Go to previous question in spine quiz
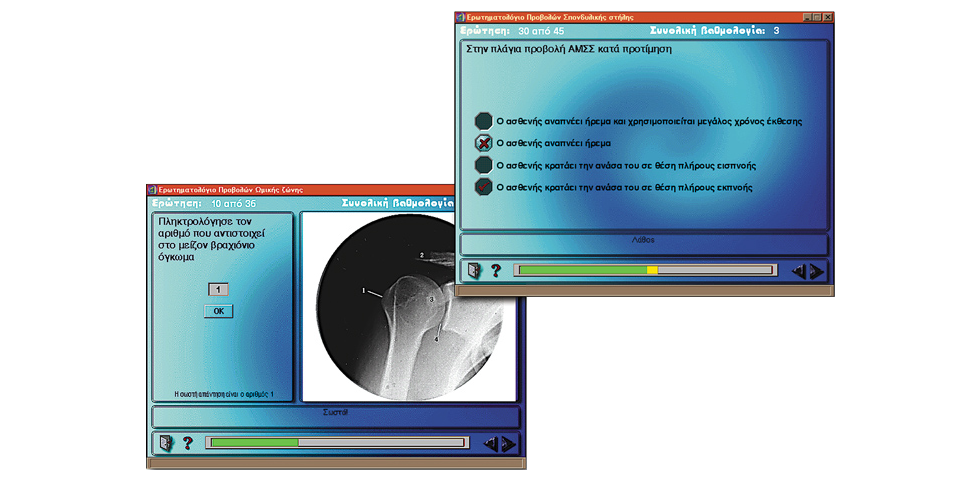 (798, 270)
